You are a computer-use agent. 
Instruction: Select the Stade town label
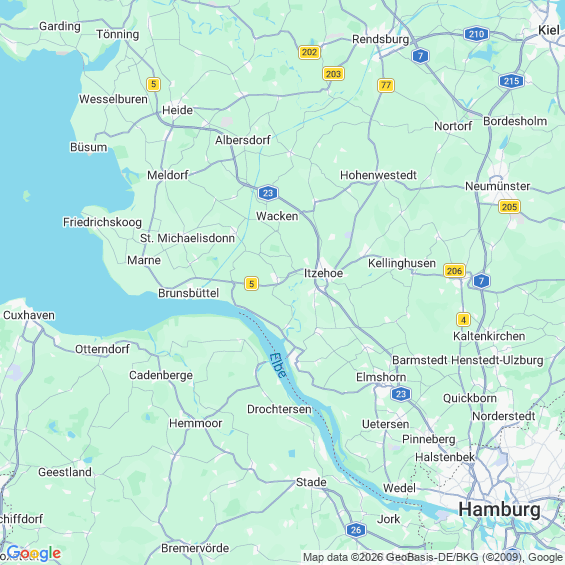coord(311,482)
